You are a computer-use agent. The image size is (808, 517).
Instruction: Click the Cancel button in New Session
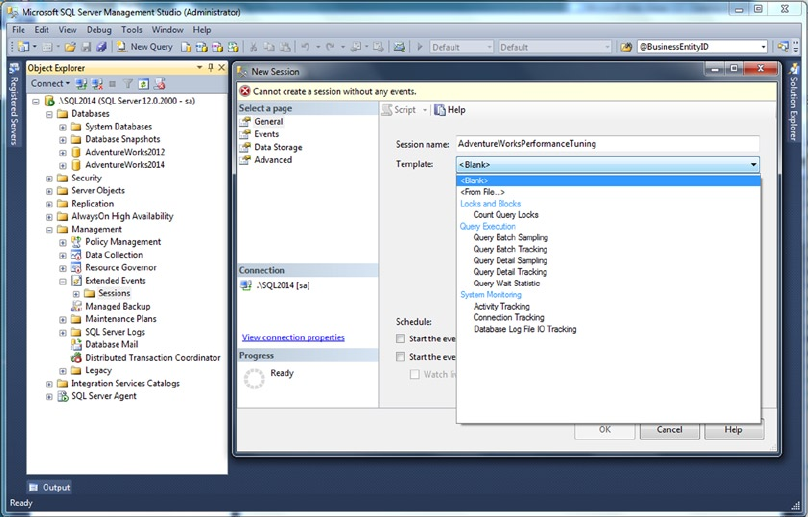tap(669, 429)
